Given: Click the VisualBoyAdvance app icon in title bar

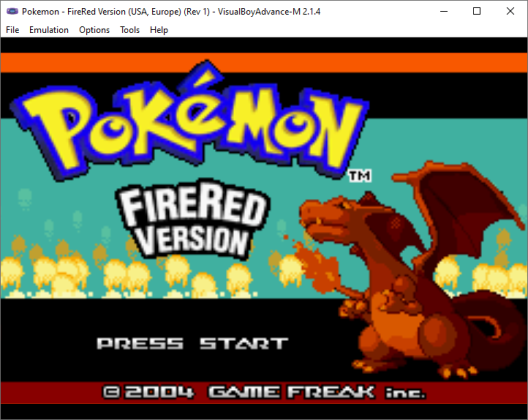Looking at the screenshot, I should (12, 11).
